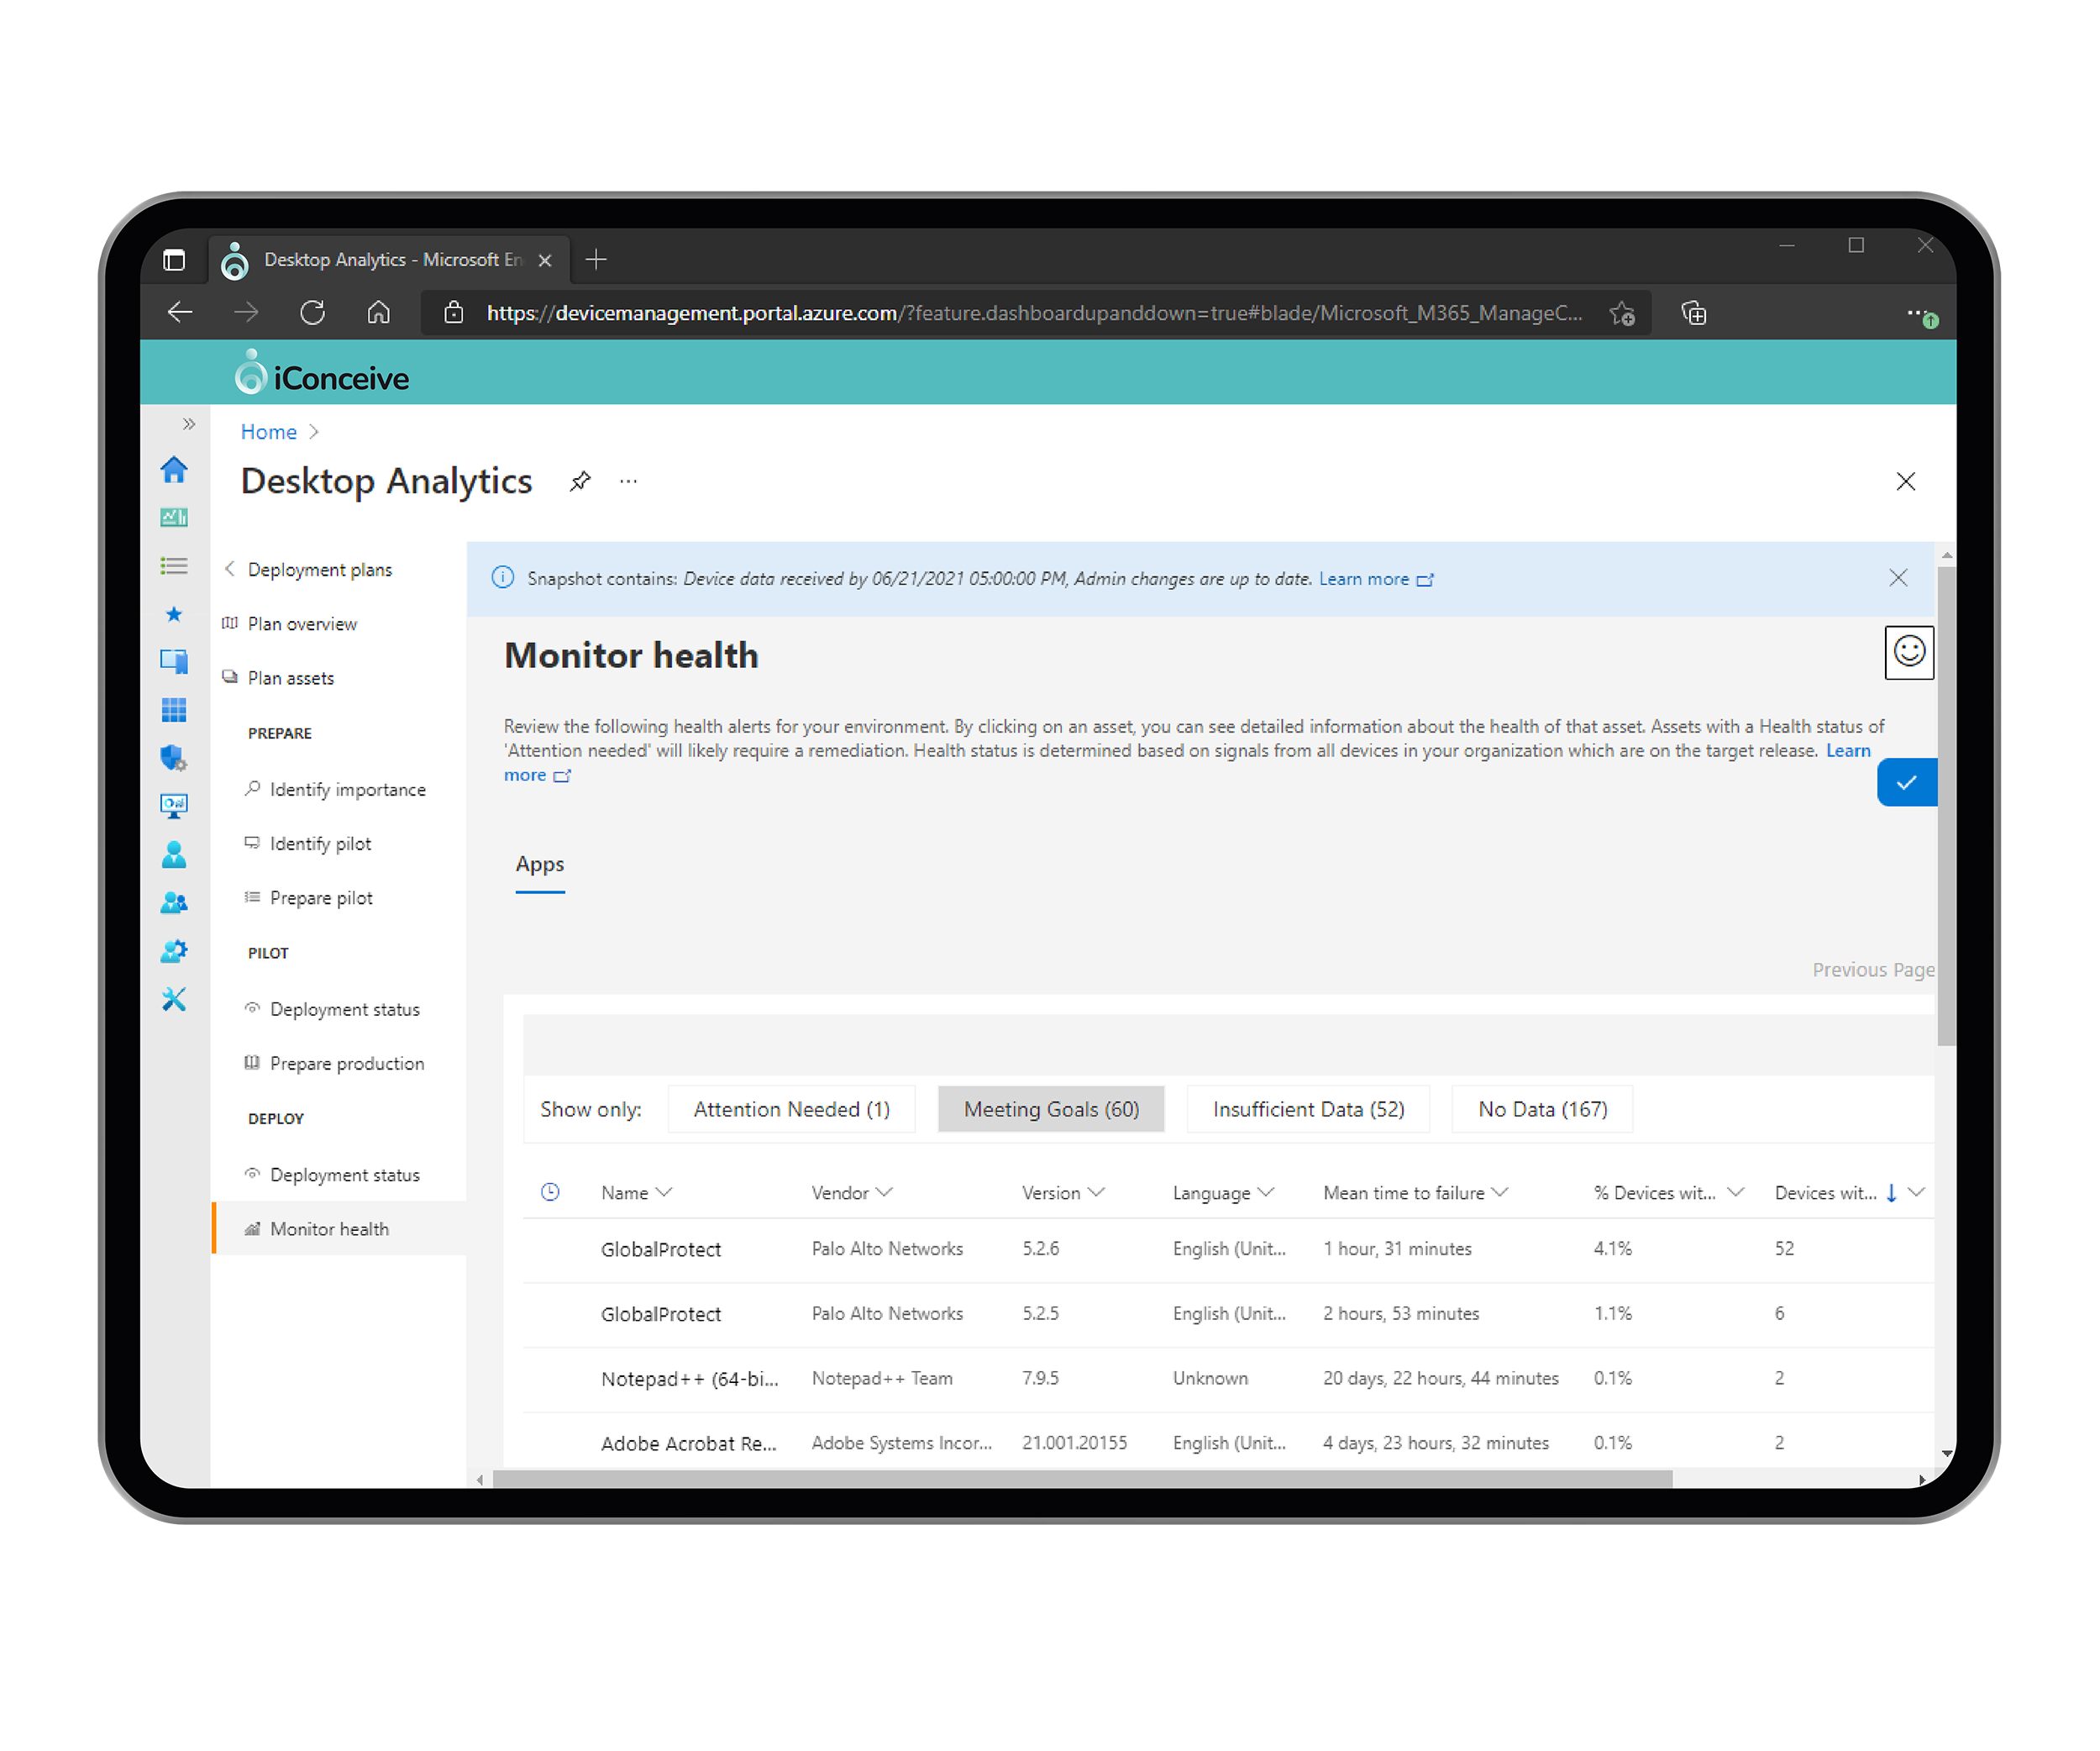Image resolution: width=2100 pixels, height=1751 pixels.
Task: Pin the Desktop Analytics blade
Action: pyautogui.click(x=580, y=481)
